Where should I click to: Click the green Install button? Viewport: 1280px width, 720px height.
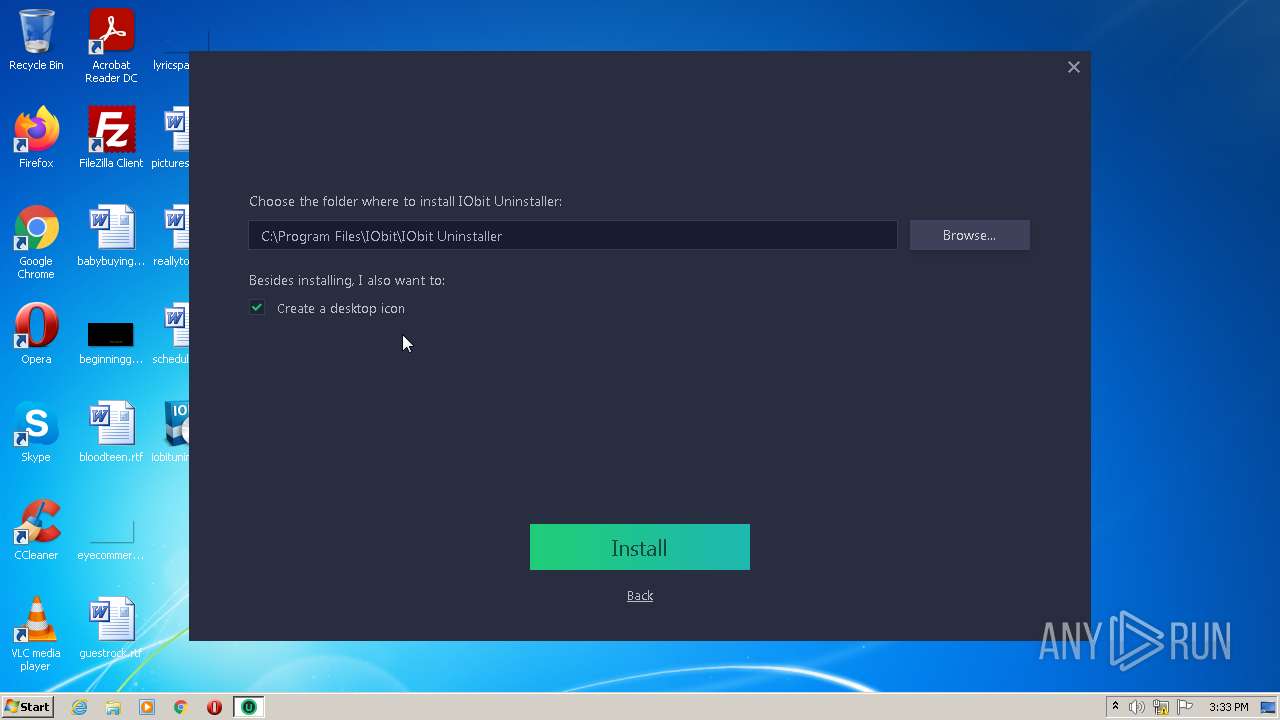pyautogui.click(x=640, y=547)
